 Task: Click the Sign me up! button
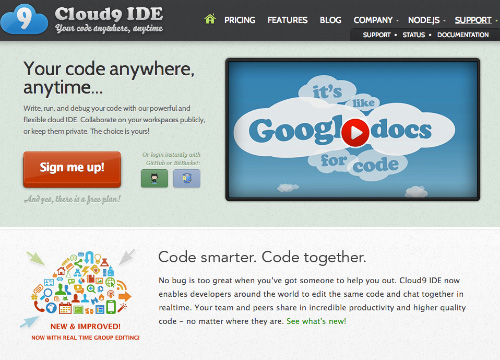coord(72,169)
